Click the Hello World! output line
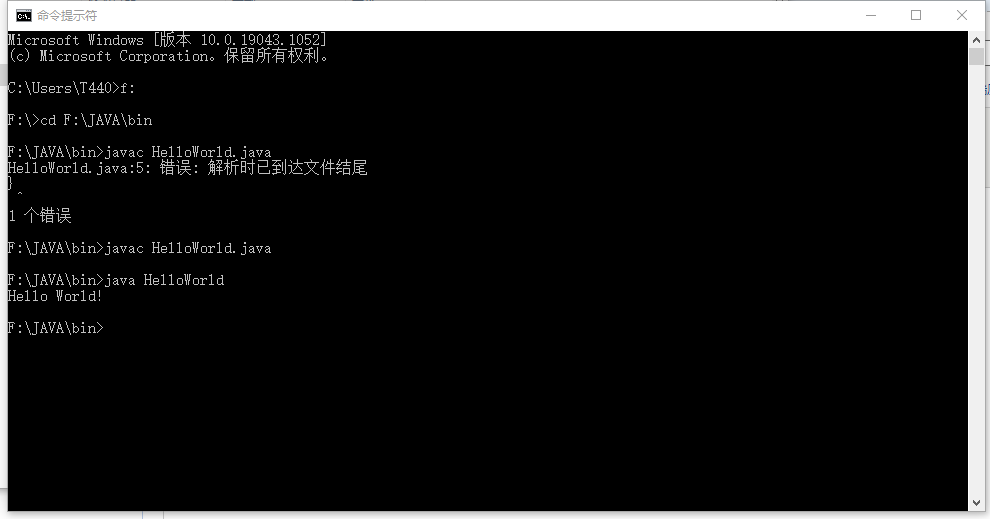 tap(55, 296)
